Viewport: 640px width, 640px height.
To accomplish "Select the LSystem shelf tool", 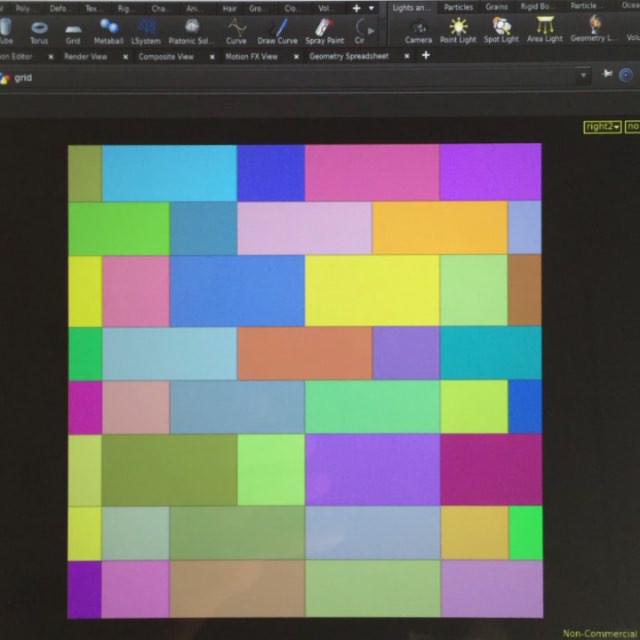I will click(x=146, y=30).
